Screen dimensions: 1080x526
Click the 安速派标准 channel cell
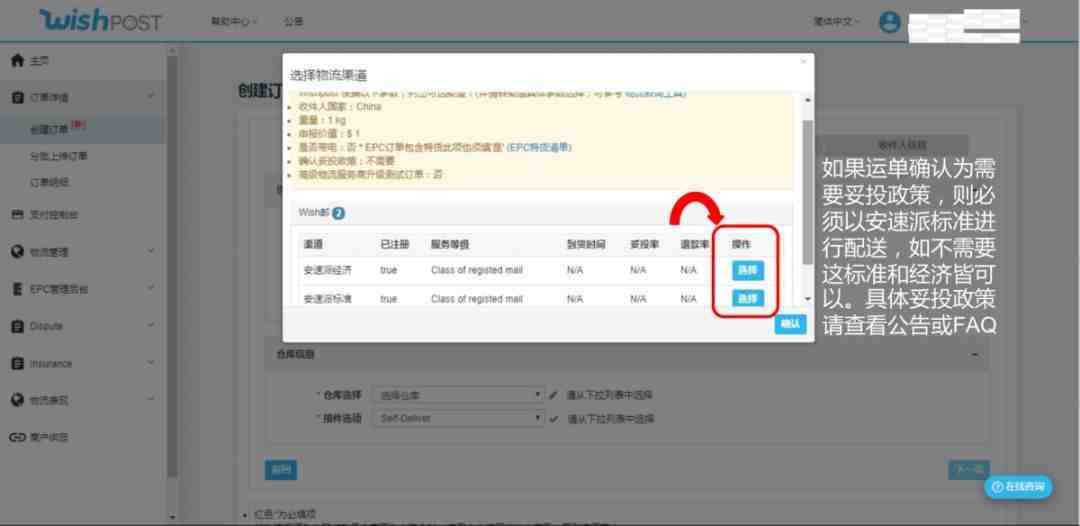[328, 299]
